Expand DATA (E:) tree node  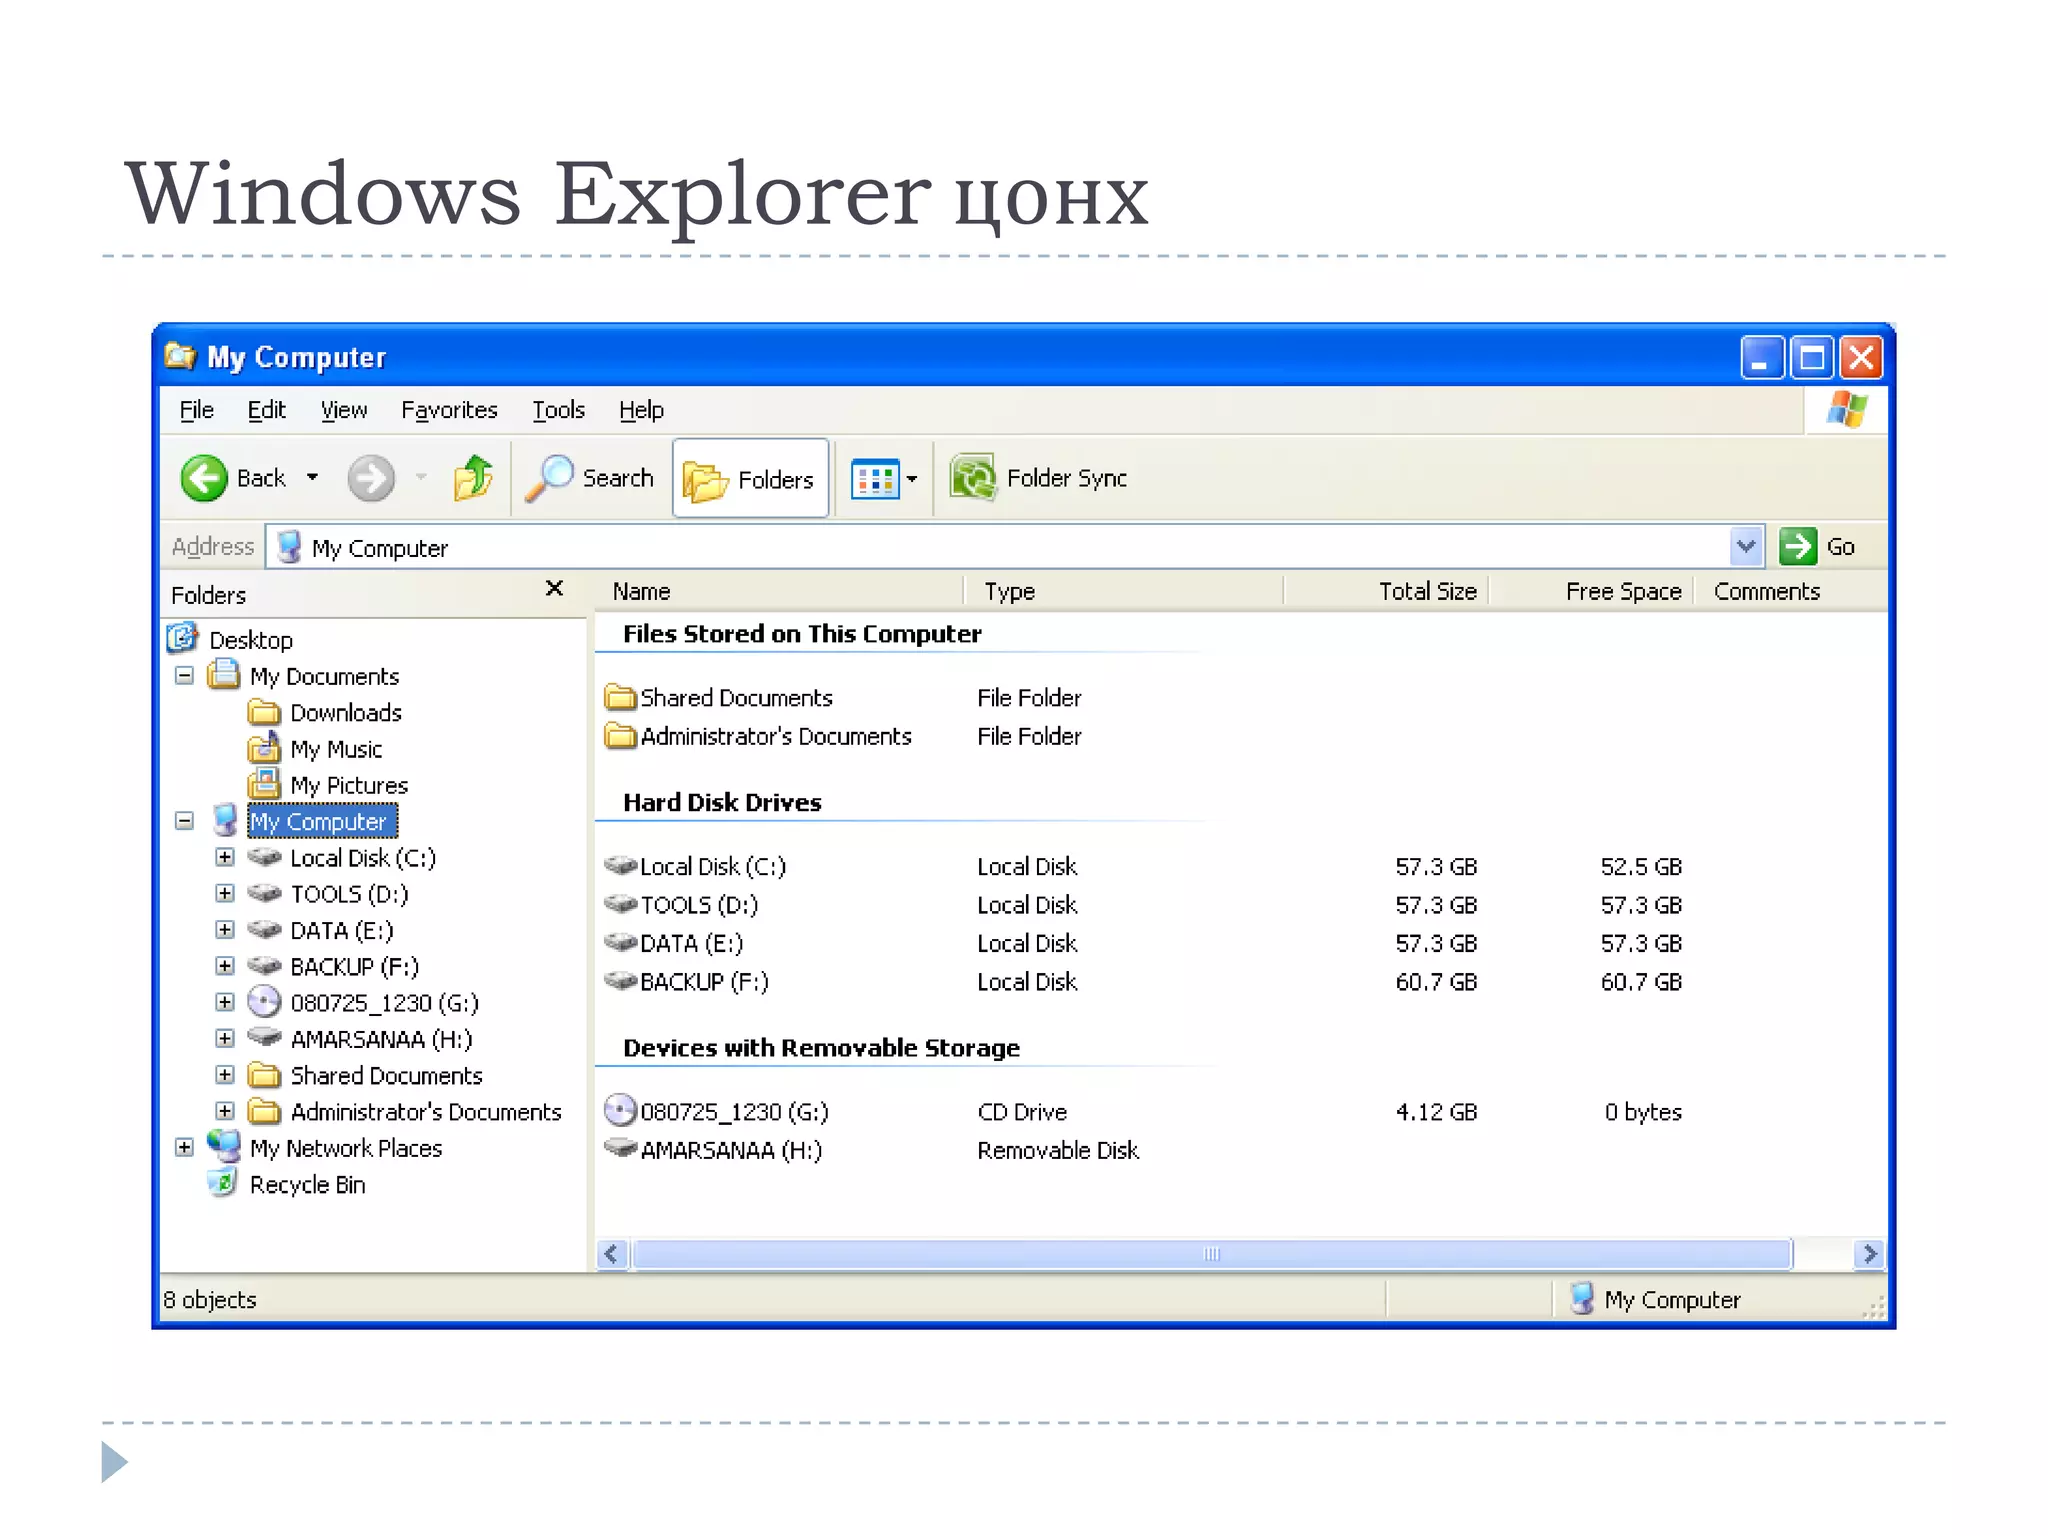point(225,930)
